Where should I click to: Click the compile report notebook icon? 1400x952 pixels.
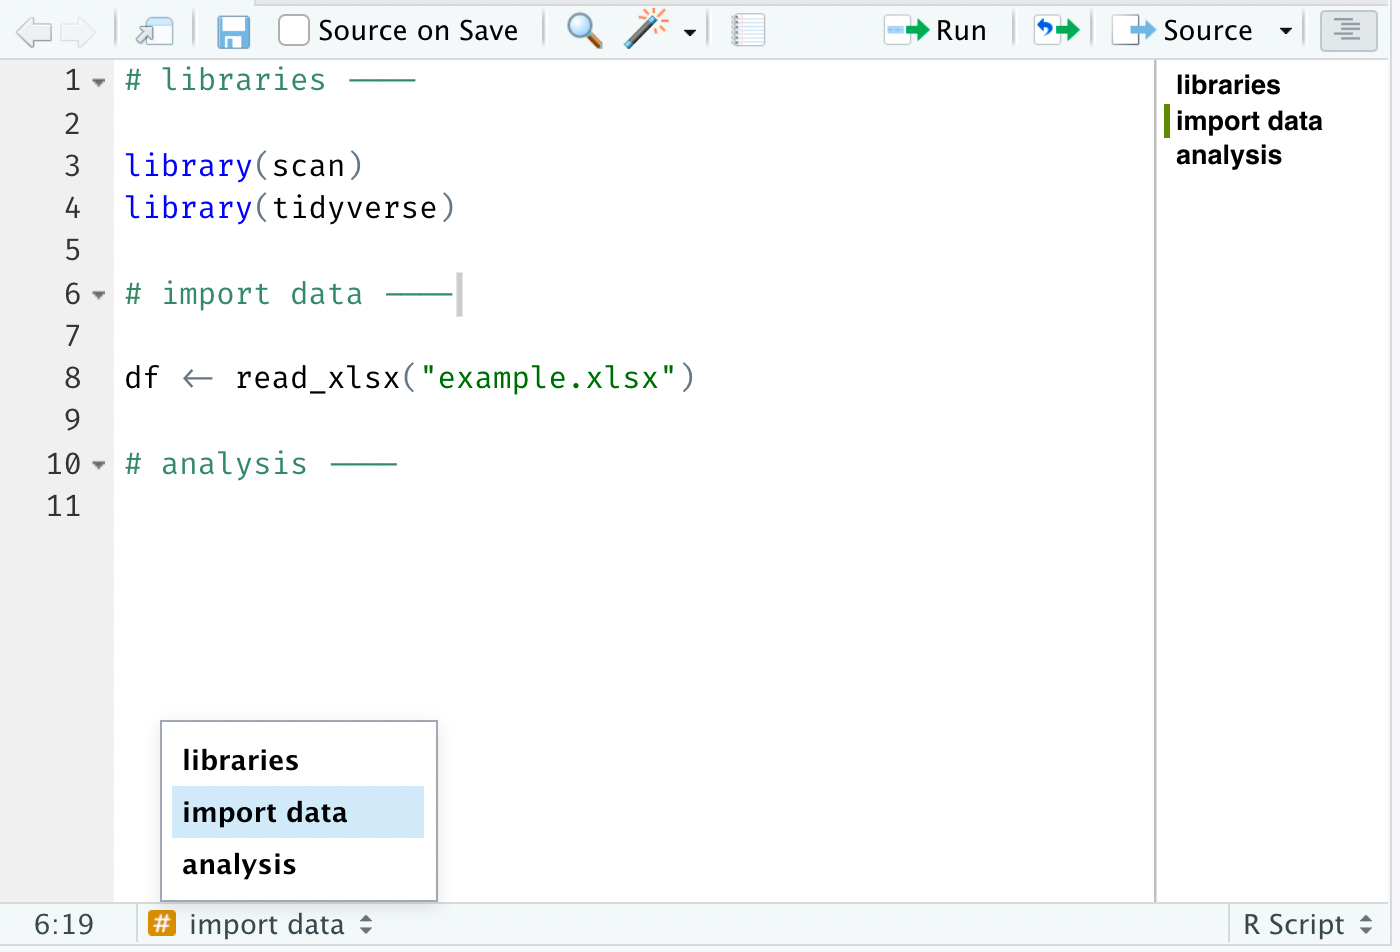point(748,31)
